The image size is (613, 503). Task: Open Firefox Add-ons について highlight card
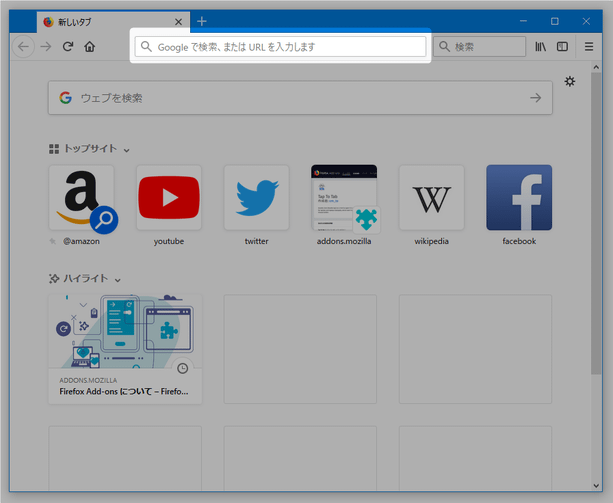click(125, 349)
